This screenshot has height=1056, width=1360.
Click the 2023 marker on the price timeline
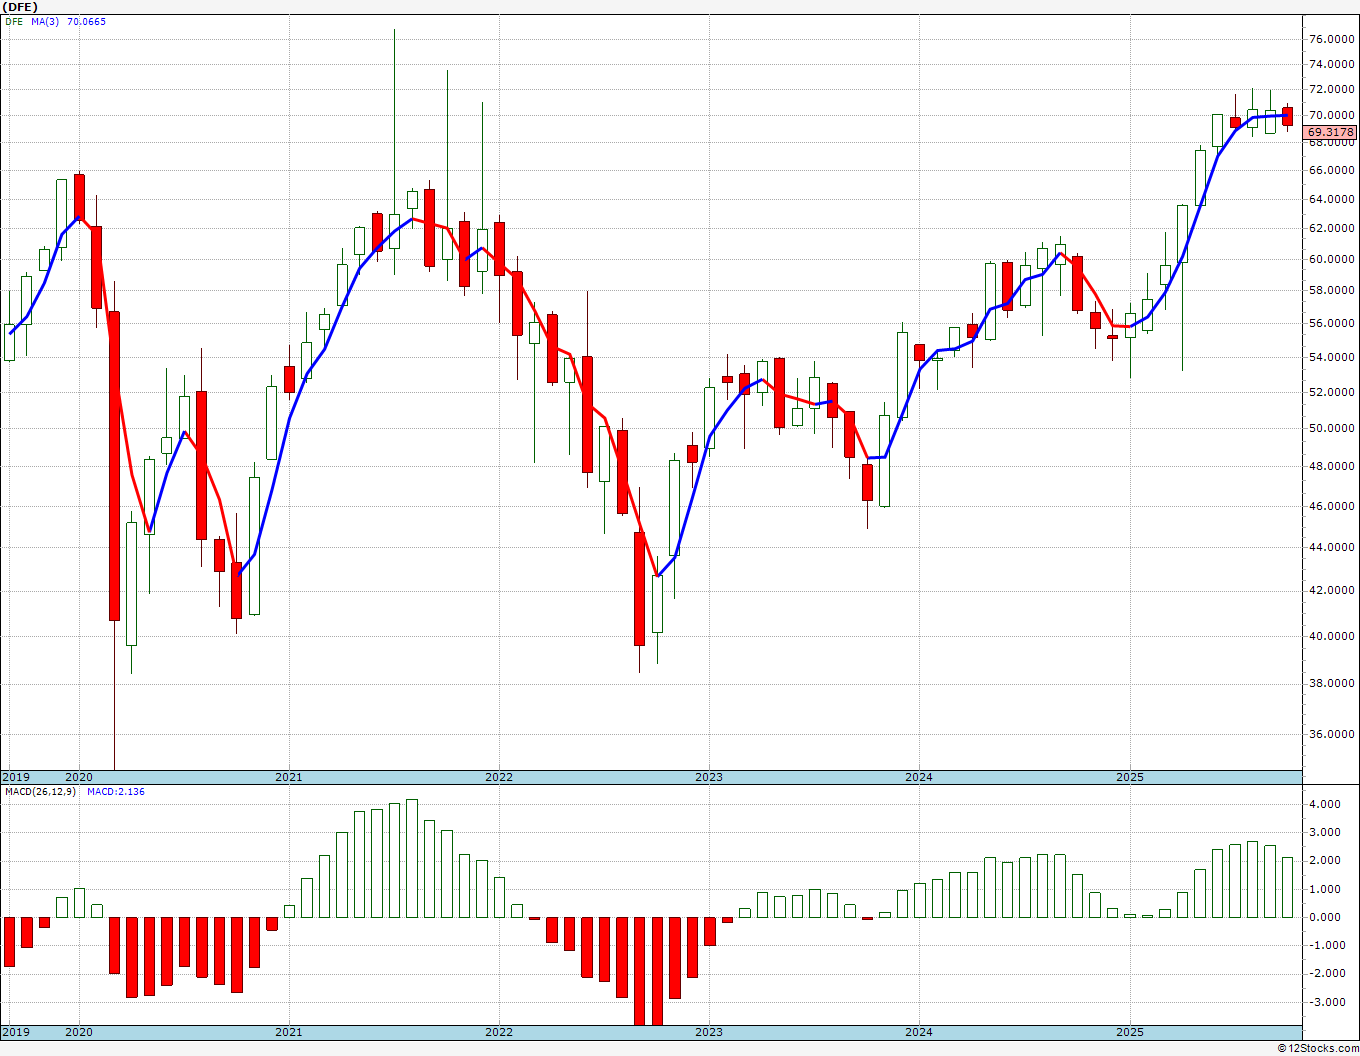(708, 777)
